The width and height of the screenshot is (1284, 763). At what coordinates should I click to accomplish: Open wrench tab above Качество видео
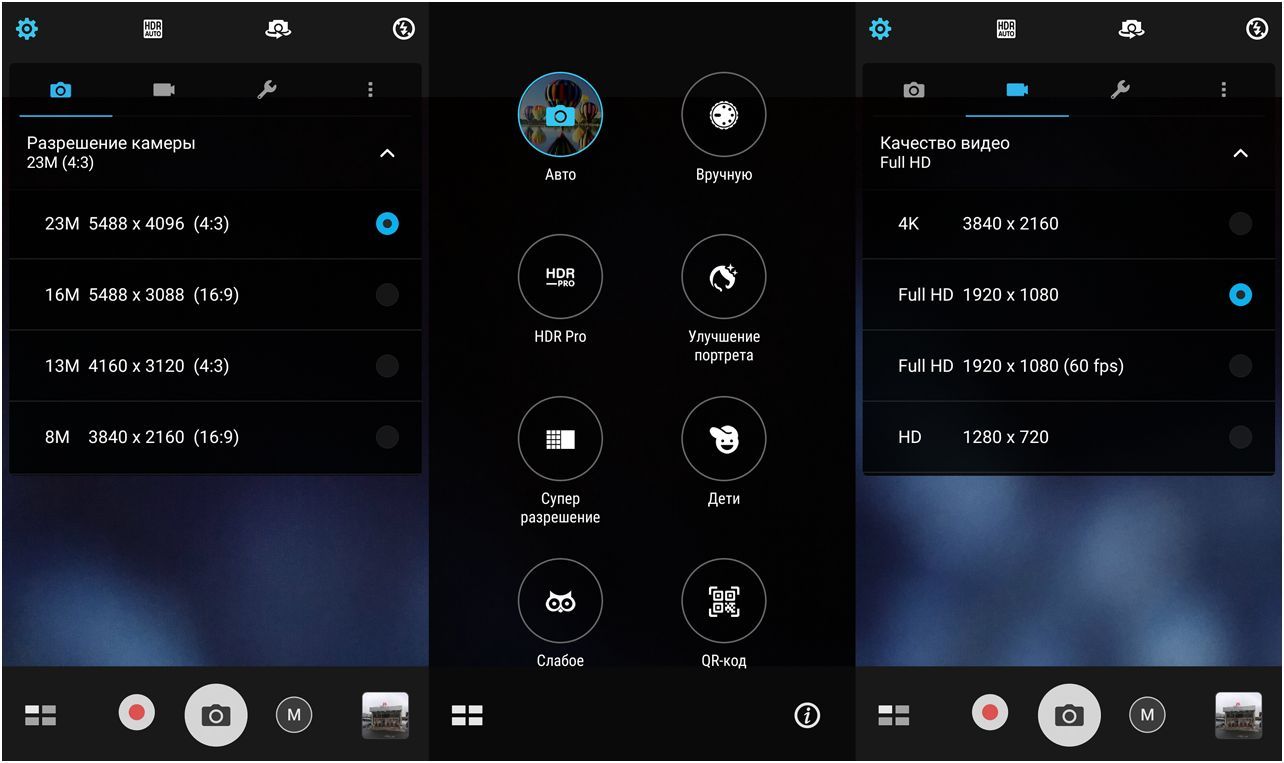click(x=1120, y=90)
